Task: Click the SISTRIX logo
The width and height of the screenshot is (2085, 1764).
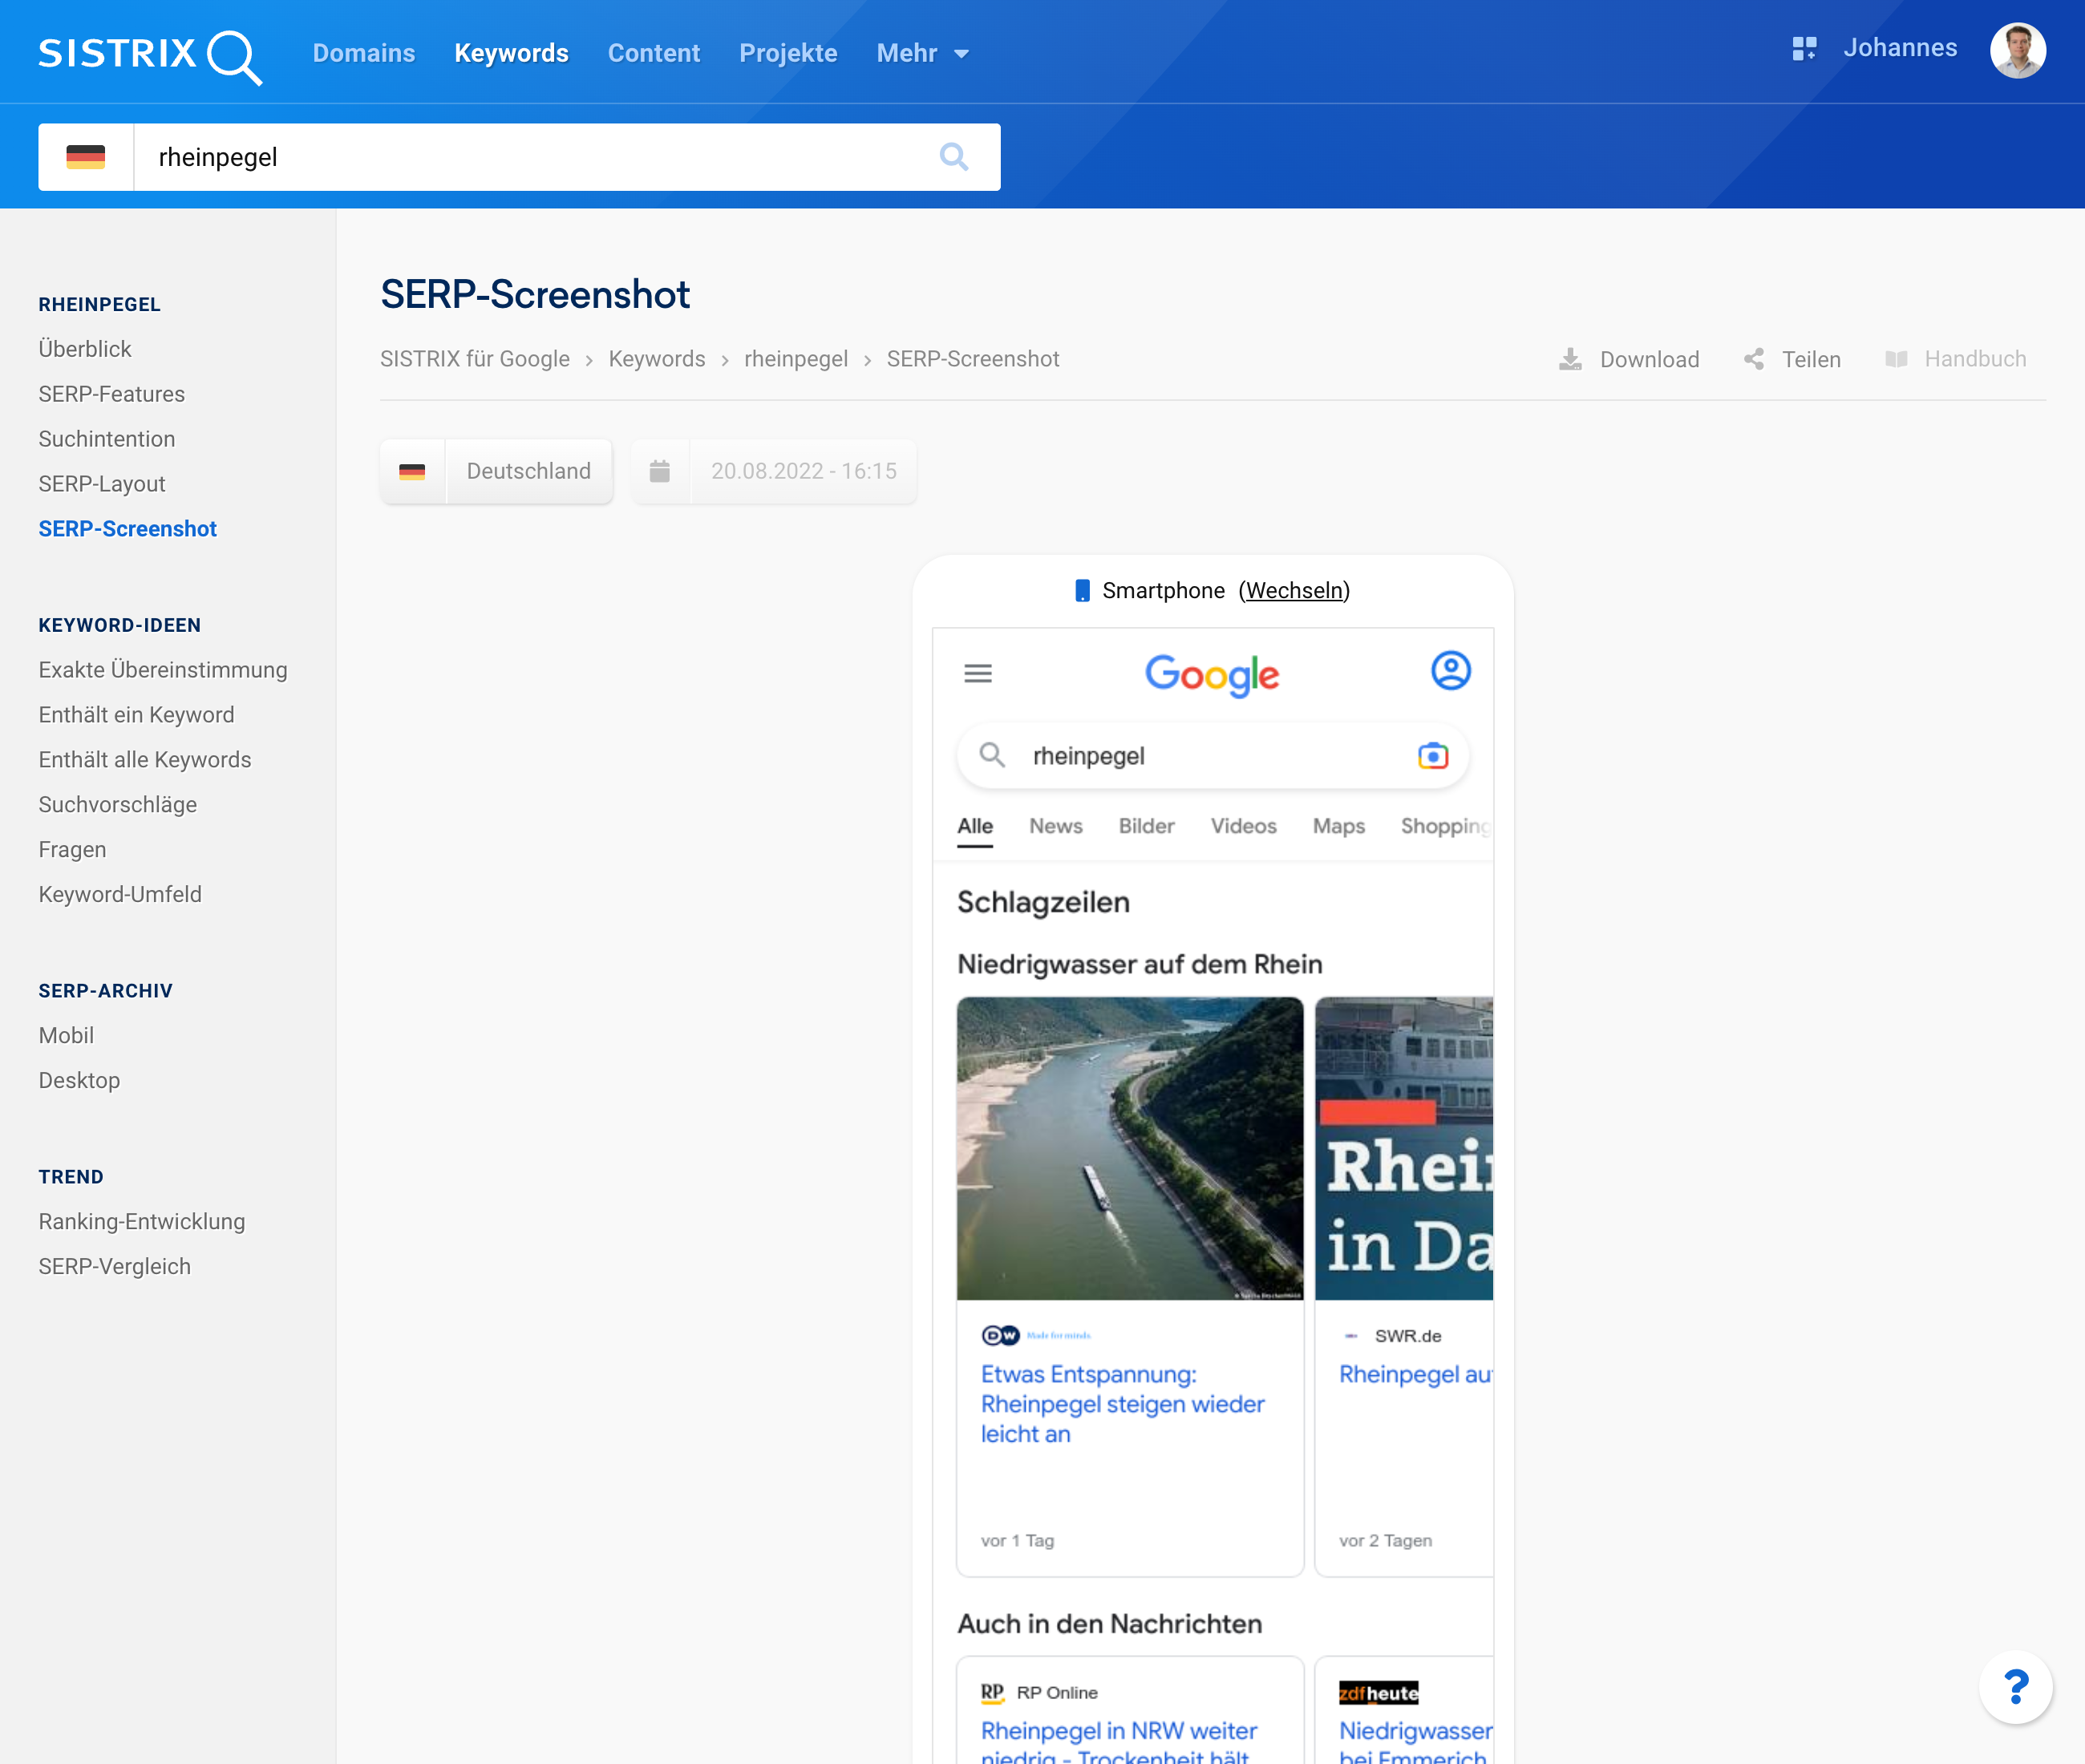Action: click(150, 54)
